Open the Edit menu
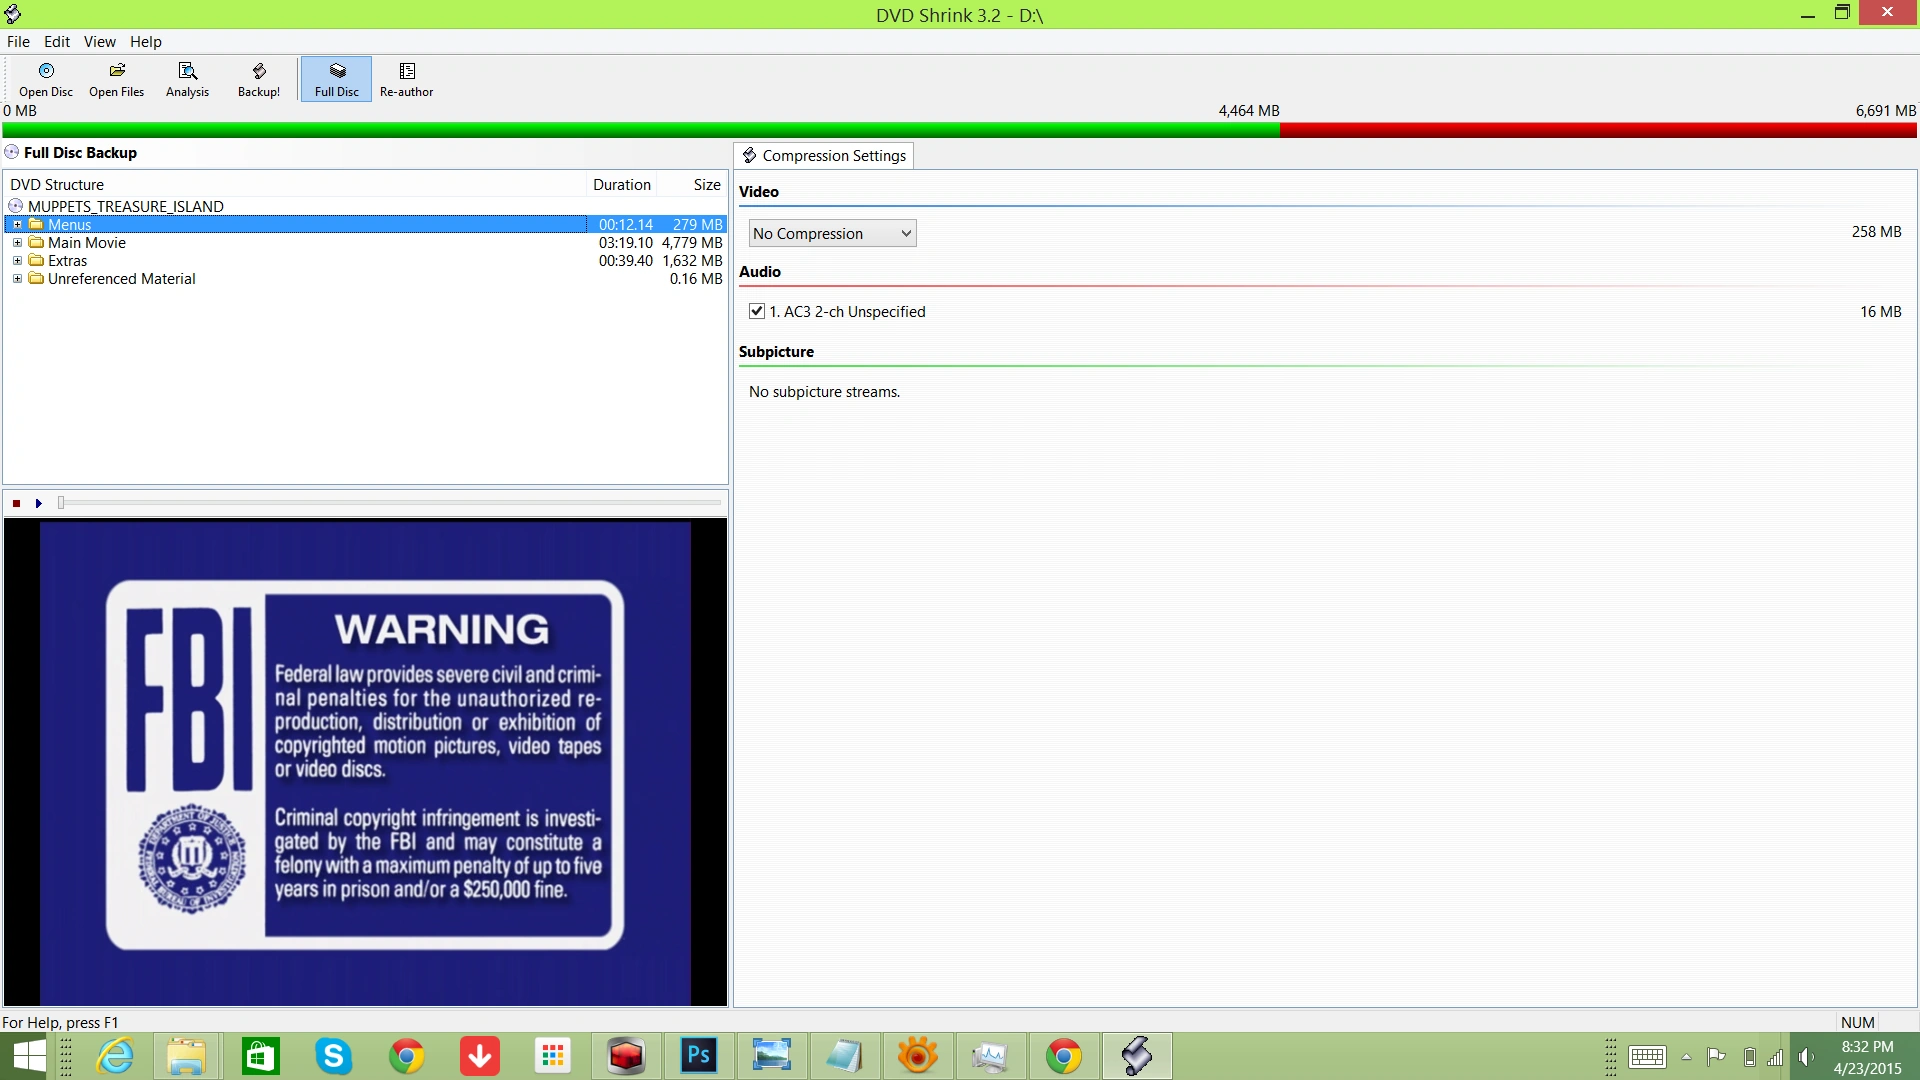The height and width of the screenshot is (1080, 1920). click(x=56, y=41)
